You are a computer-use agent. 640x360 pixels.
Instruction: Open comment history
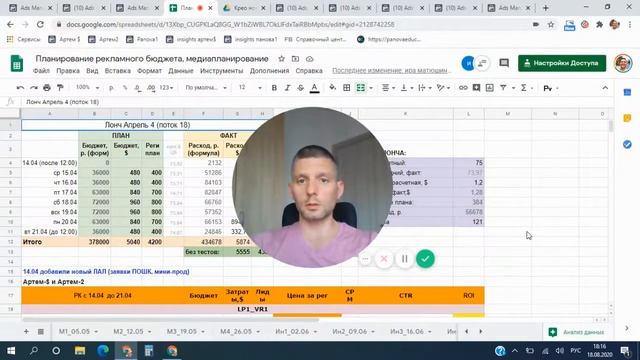pos(504,63)
